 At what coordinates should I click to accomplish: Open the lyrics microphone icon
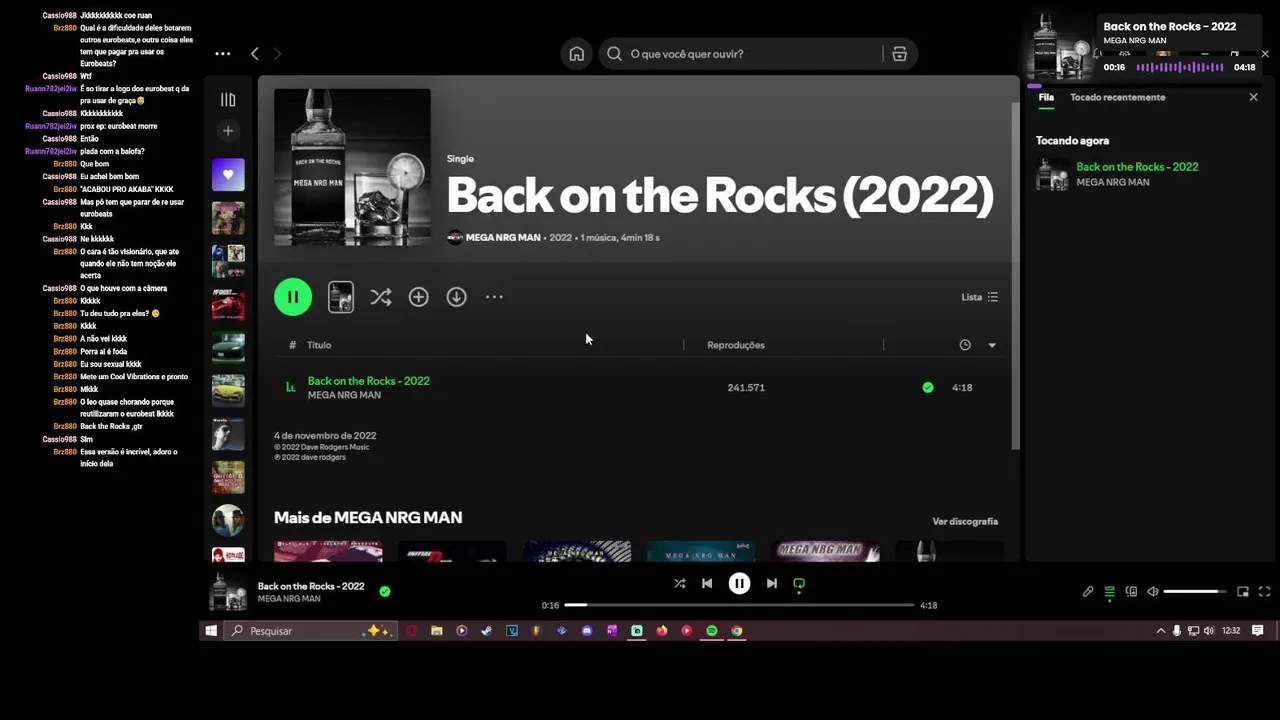tap(1088, 592)
